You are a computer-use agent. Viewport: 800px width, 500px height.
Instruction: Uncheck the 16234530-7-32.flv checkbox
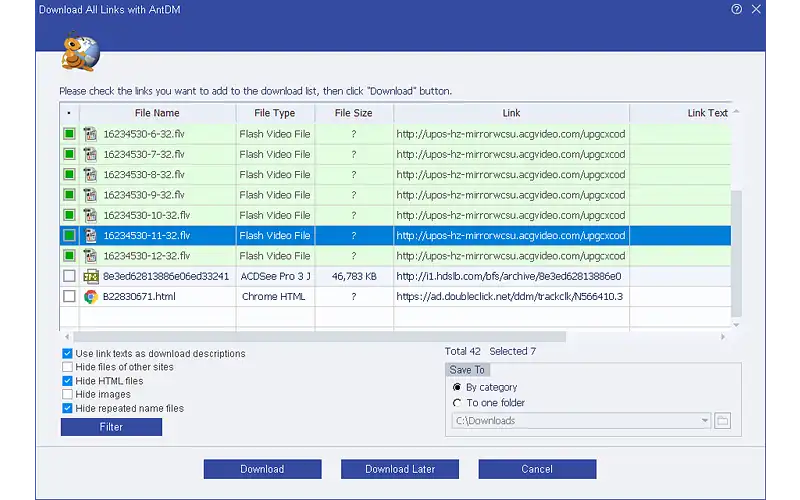(x=69, y=154)
